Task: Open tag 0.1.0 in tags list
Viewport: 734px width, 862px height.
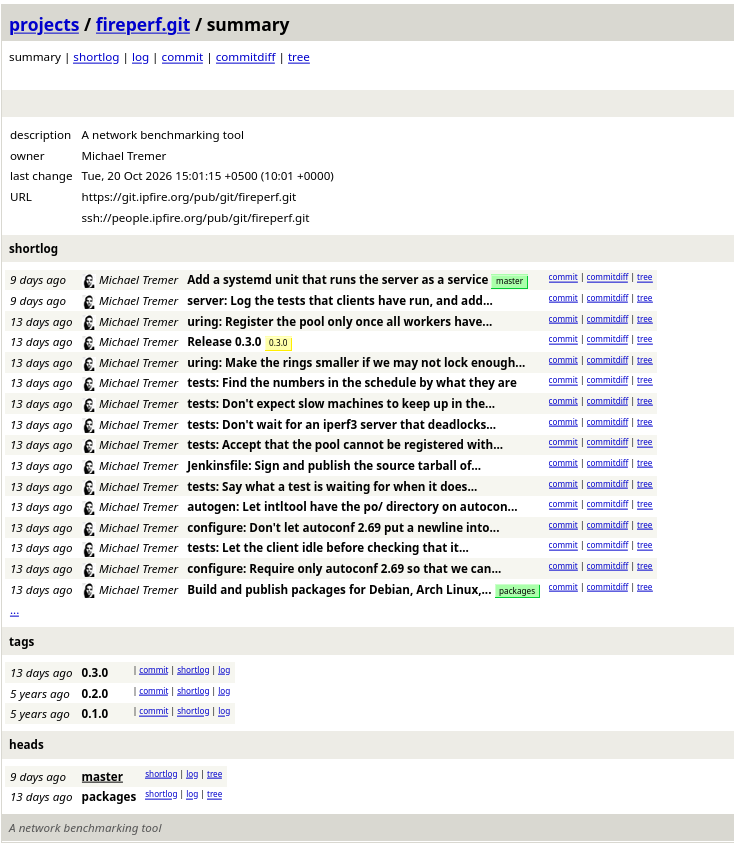Action: [95, 714]
